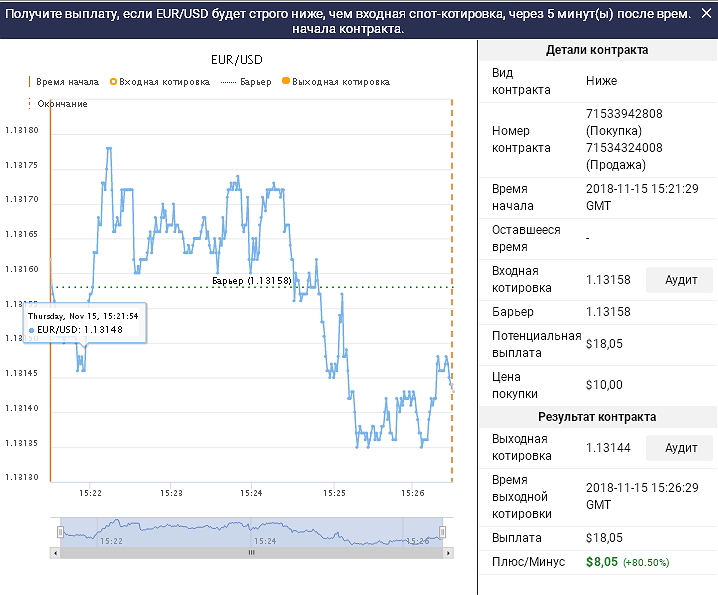The width and height of the screenshot is (718, 595).
Task: Click the 1.13140 y-axis label
Action: (22, 408)
